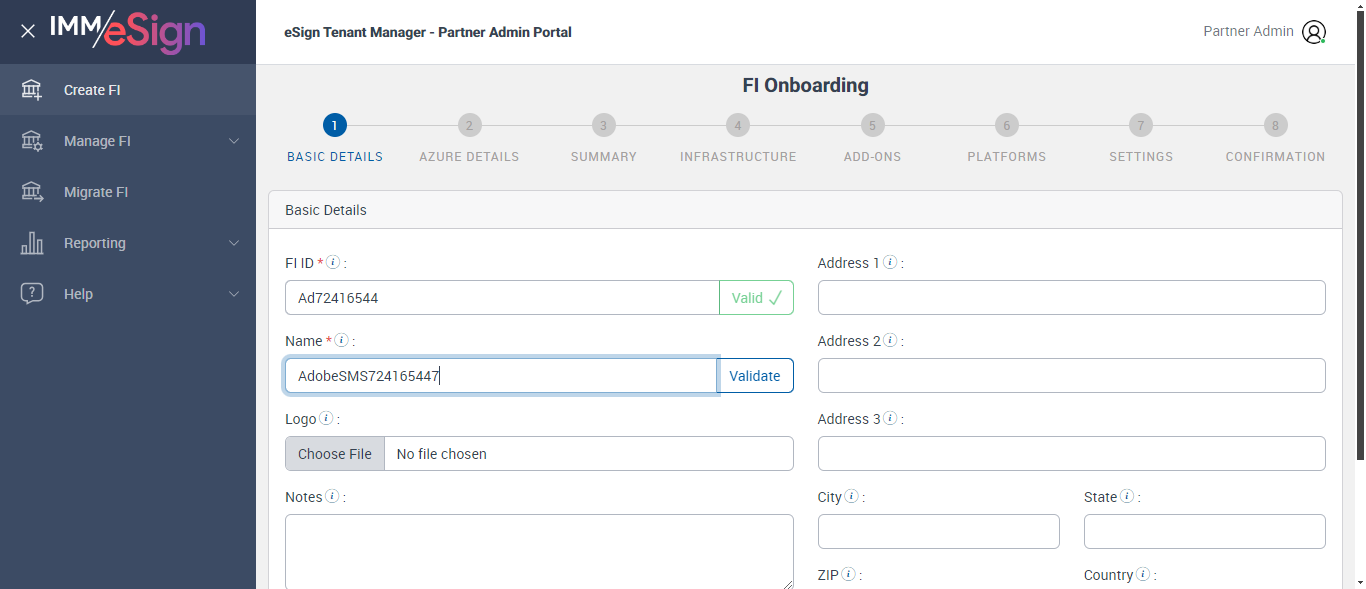Click the info icon beside Logo label
Screen dimensions: 1366x589
tap(326, 419)
